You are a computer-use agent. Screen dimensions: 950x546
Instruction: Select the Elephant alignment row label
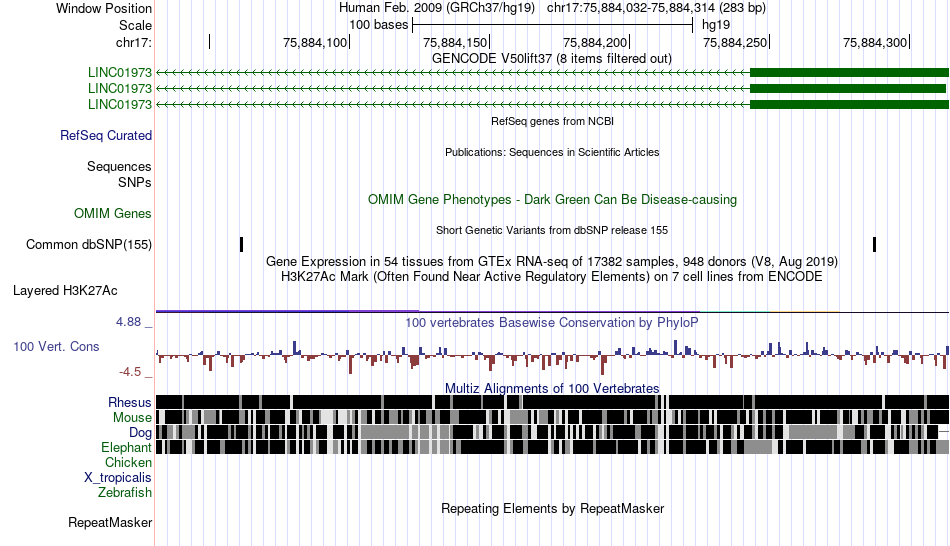point(126,447)
